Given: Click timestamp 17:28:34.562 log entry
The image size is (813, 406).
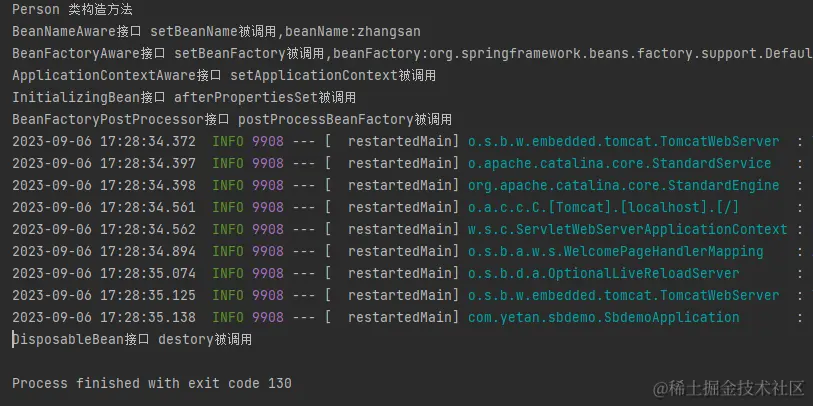Looking at the screenshot, I should [x=104, y=229].
